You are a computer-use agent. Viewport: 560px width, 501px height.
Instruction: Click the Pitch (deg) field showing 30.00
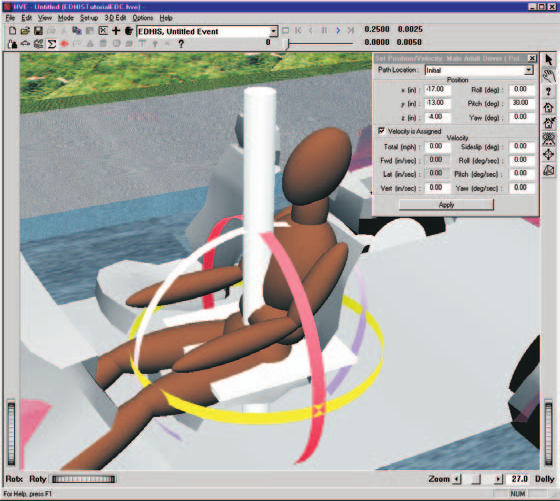(522, 103)
